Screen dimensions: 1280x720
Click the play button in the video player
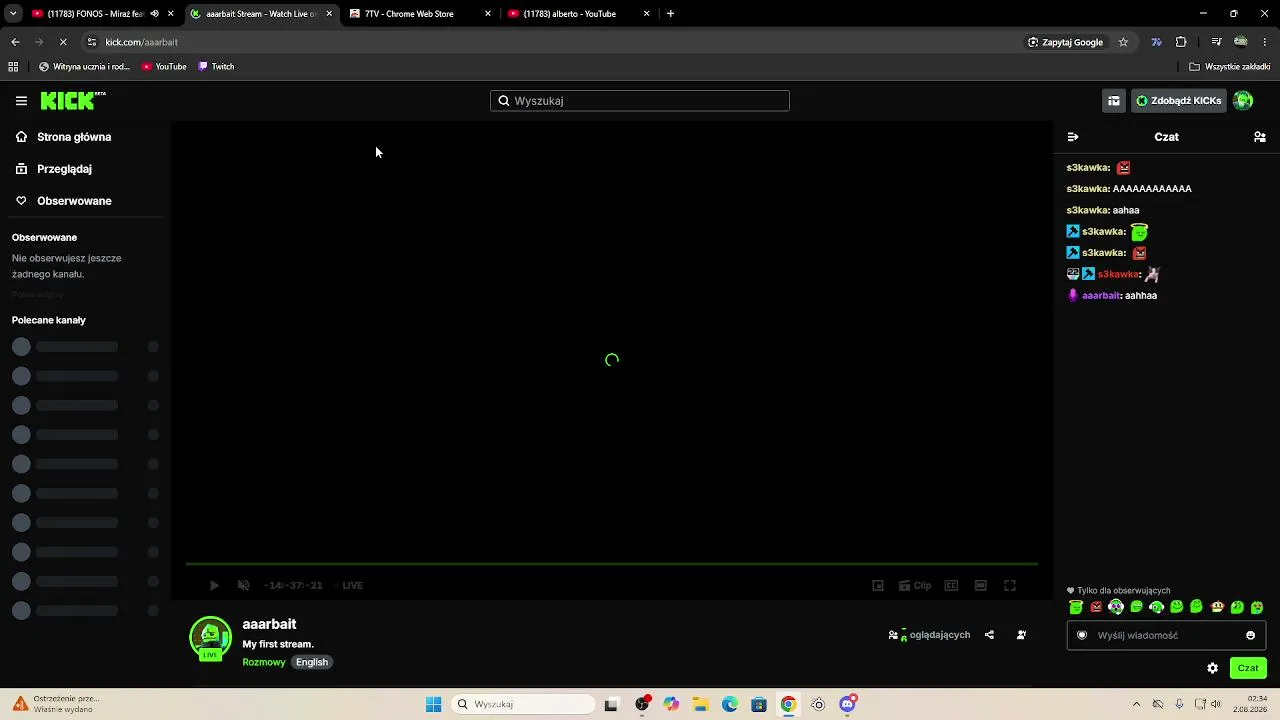213,586
